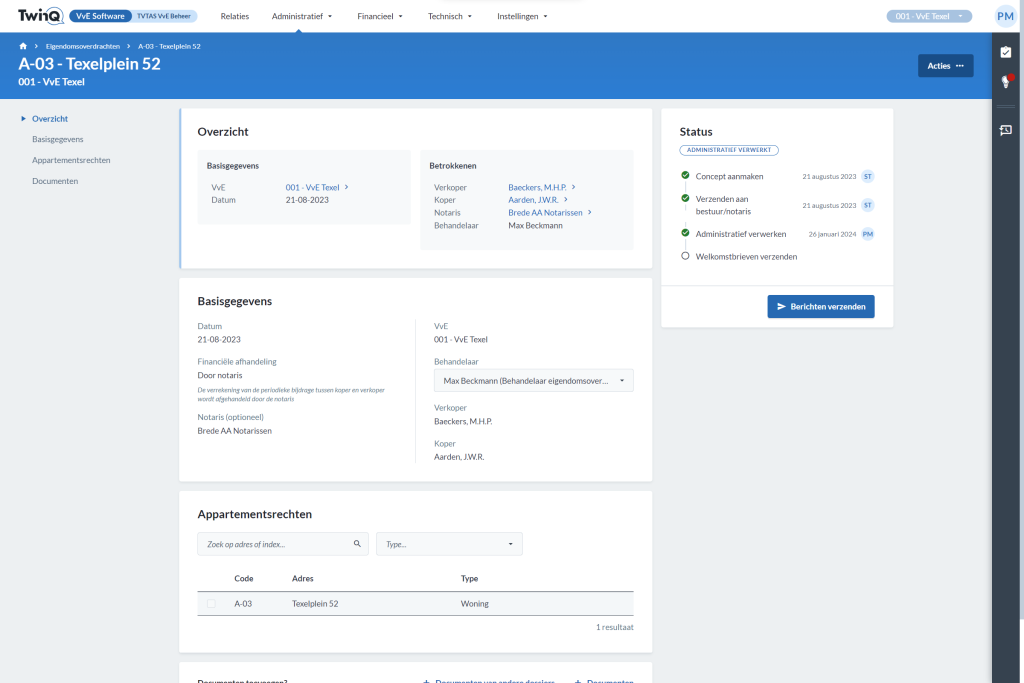1024x683 pixels.
Task: Open the Financieel menu
Action: [380, 16]
